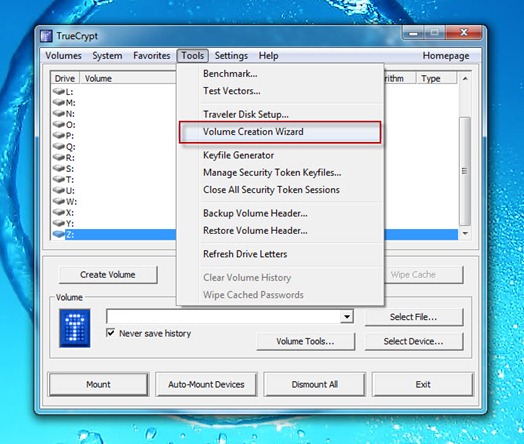The width and height of the screenshot is (524, 444).
Task: Click Auto-Mount Devices button
Action: click(x=206, y=384)
